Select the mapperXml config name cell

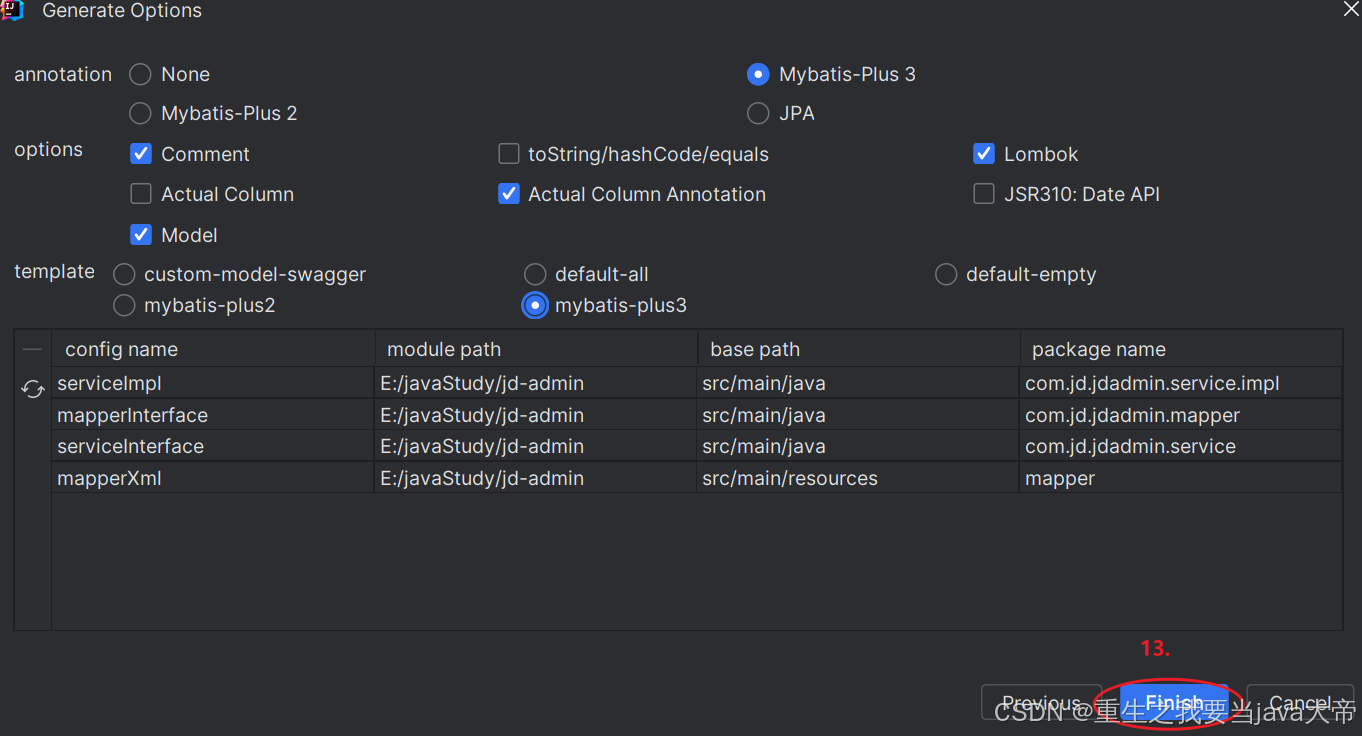(x=213, y=478)
